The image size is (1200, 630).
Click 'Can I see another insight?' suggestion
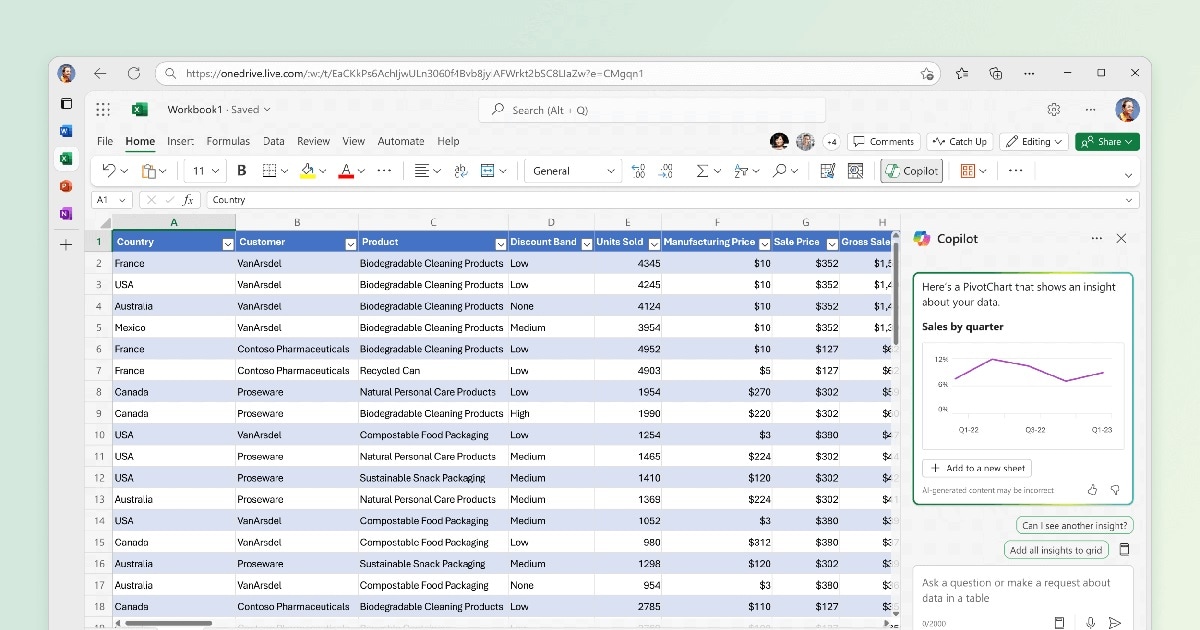tap(1074, 525)
